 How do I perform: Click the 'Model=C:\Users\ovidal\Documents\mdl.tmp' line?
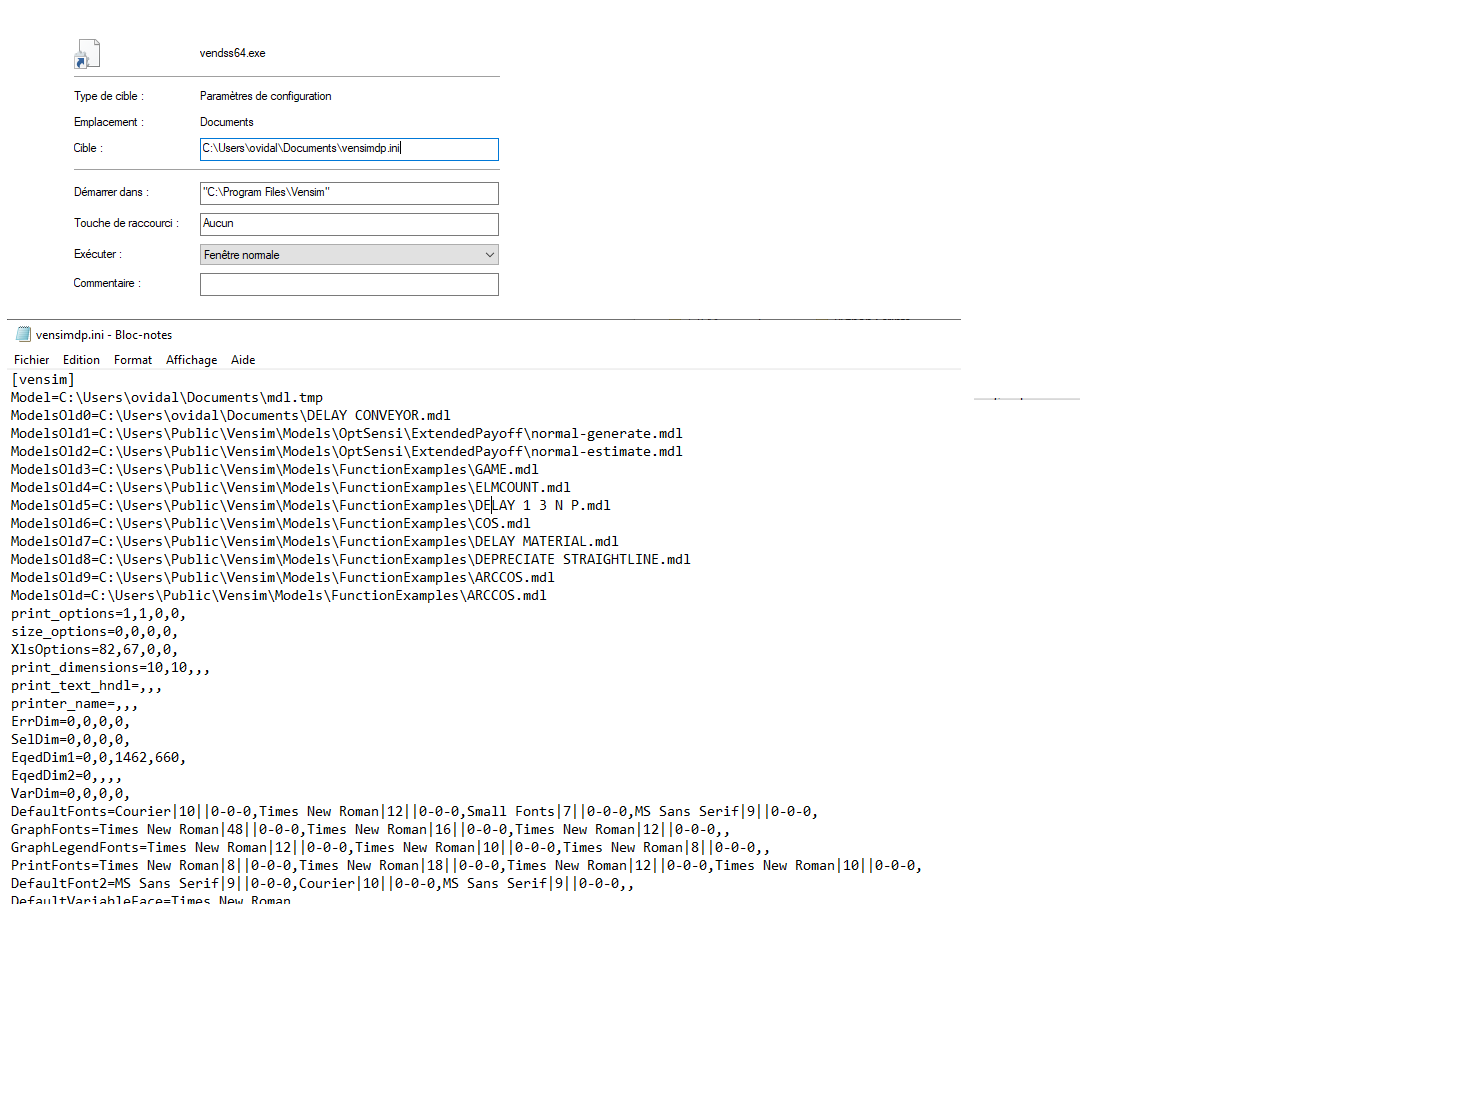[167, 398]
